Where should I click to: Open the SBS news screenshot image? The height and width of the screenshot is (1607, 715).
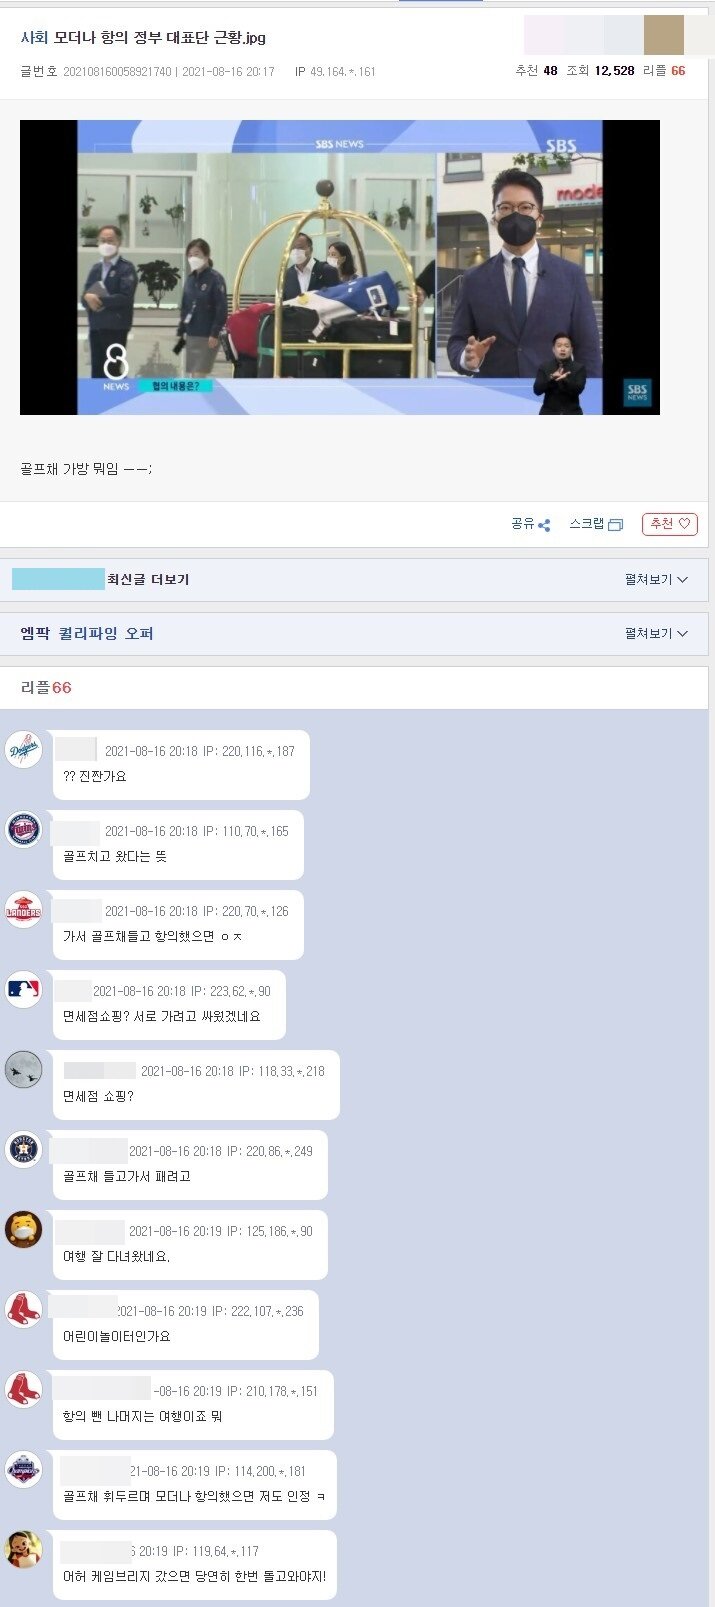click(340, 267)
